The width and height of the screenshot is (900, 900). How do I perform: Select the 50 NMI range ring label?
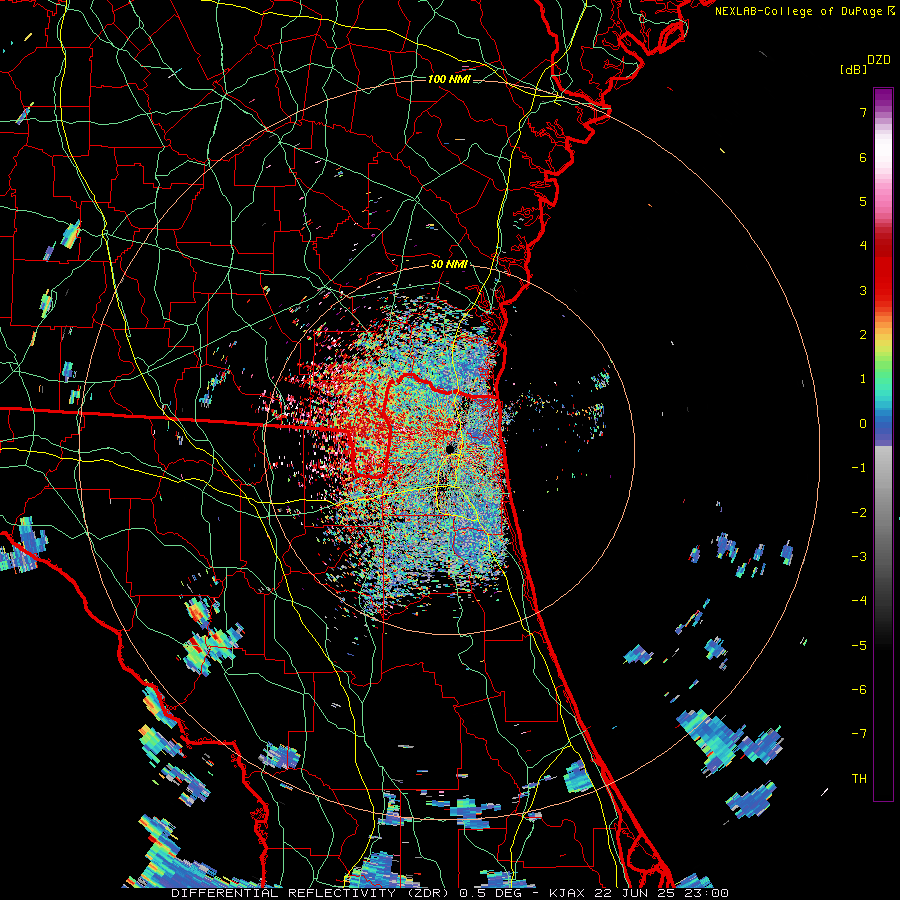point(449,264)
